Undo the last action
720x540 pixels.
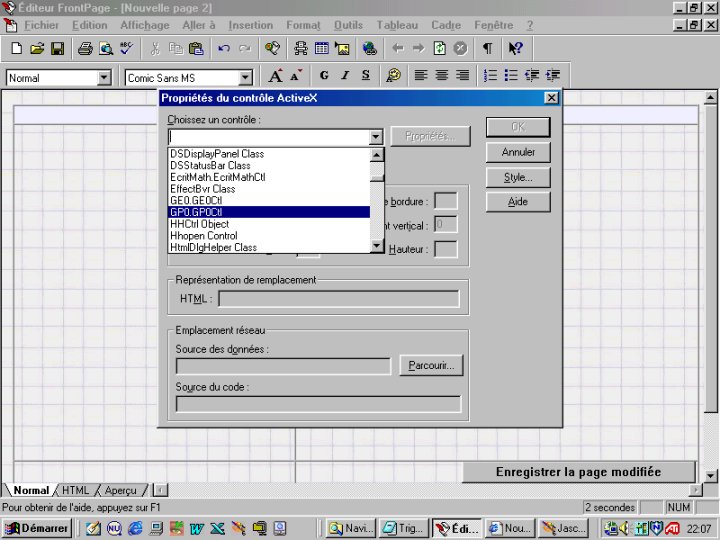click(224, 48)
